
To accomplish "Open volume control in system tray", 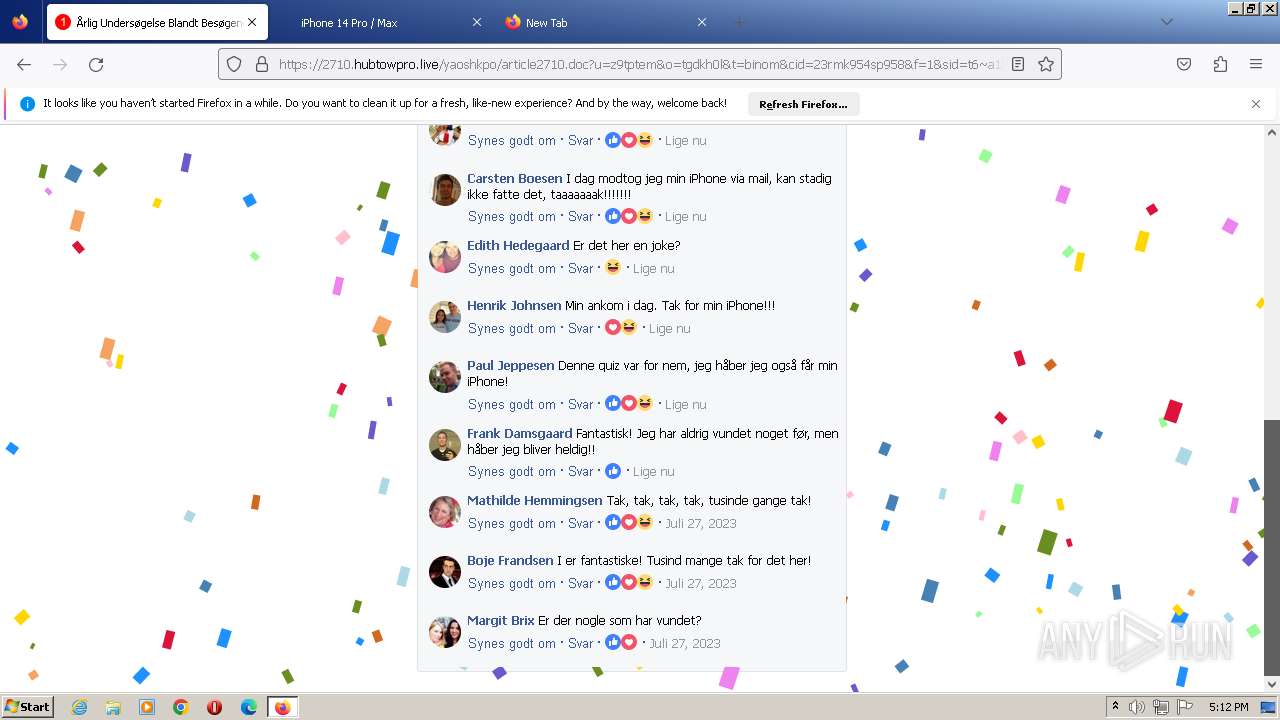I will click(1137, 707).
